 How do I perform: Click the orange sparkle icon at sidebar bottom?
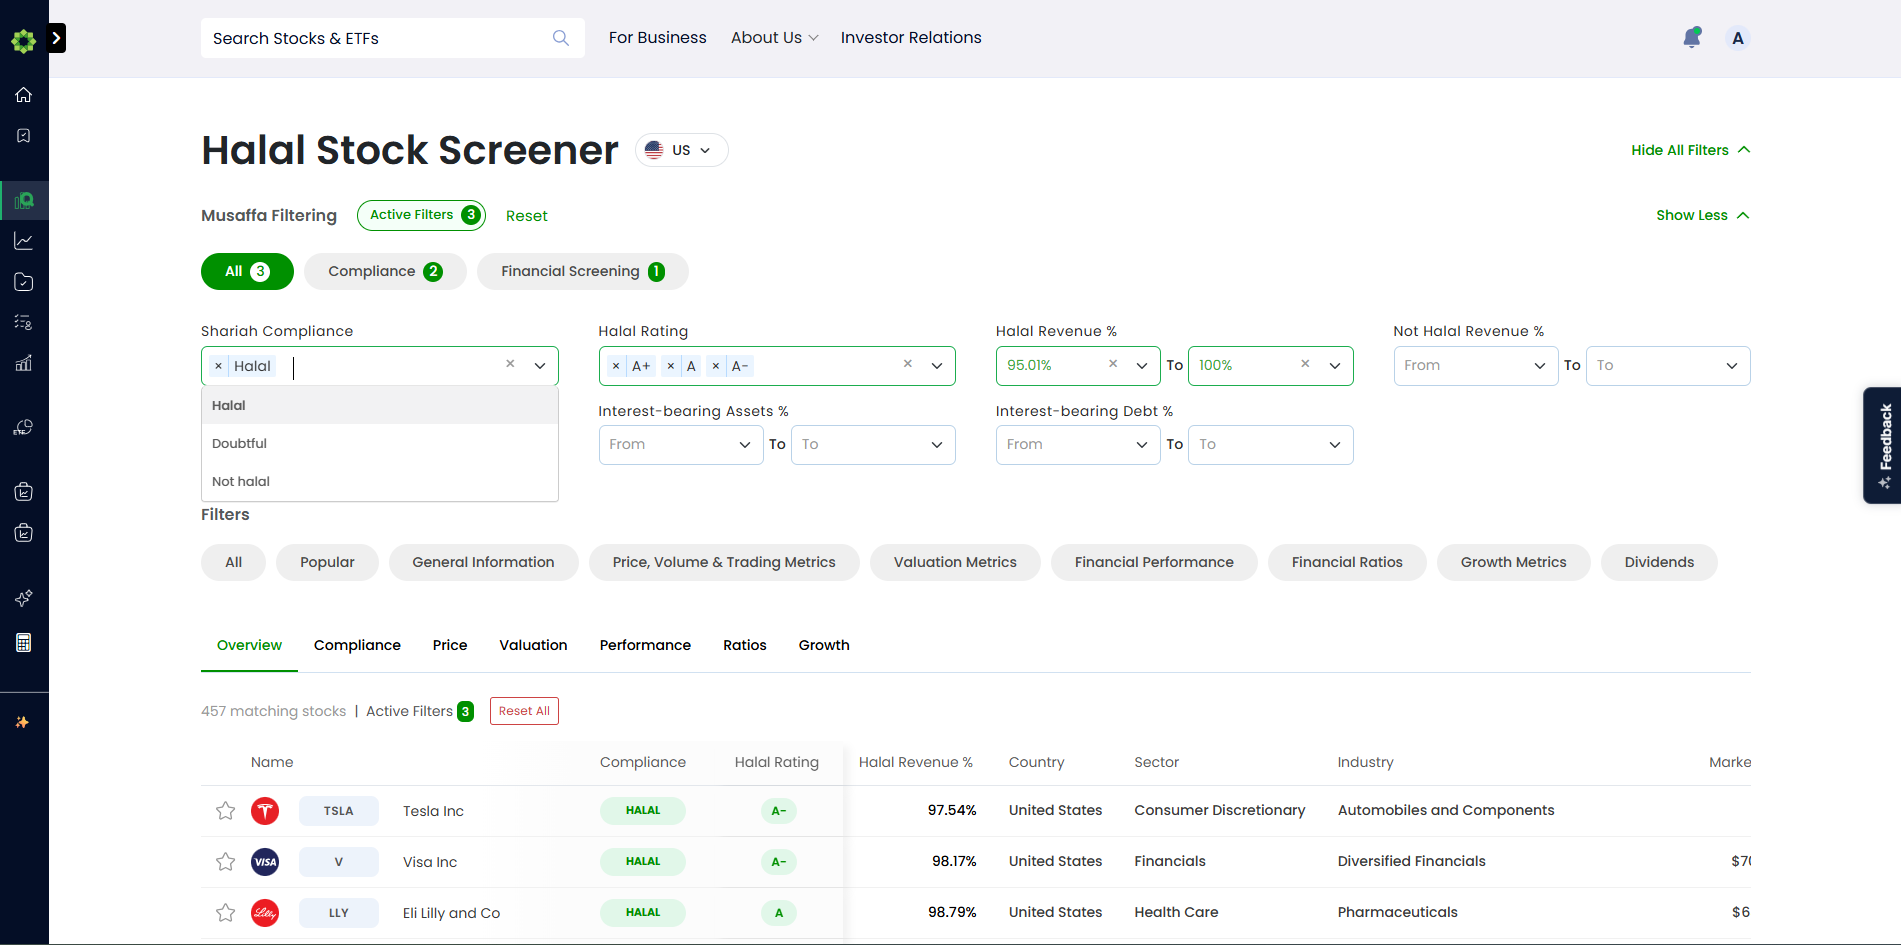(x=23, y=722)
